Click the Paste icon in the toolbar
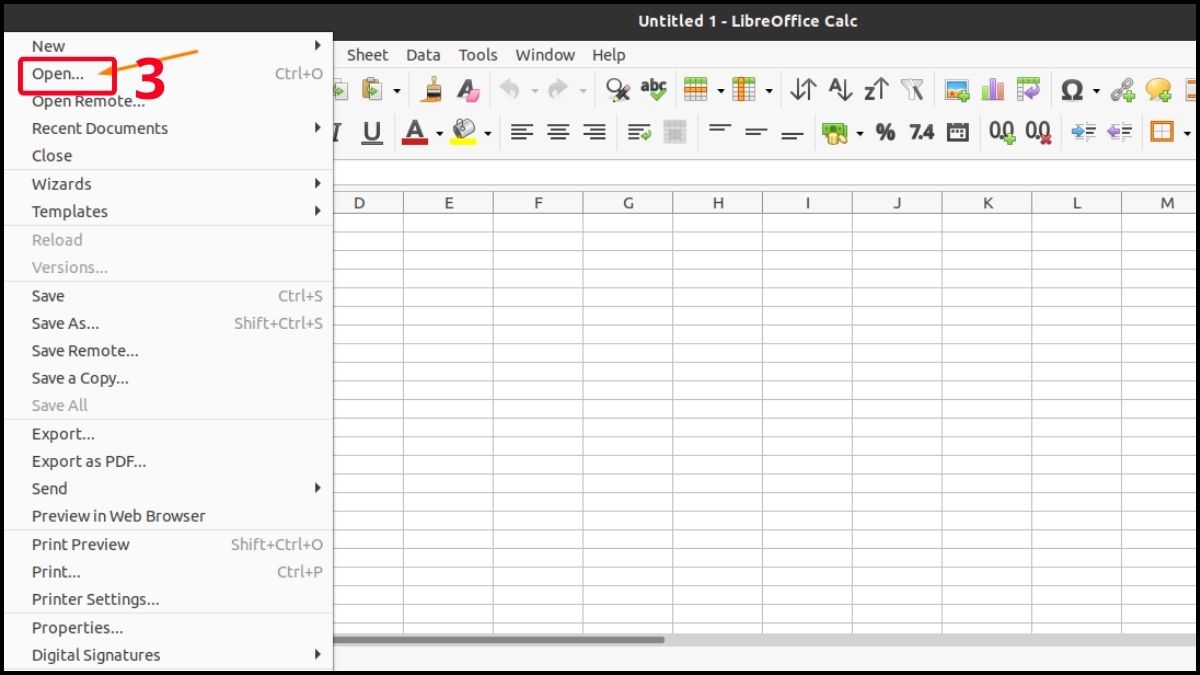Screen dimensions: 1200x675 coord(371,90)
